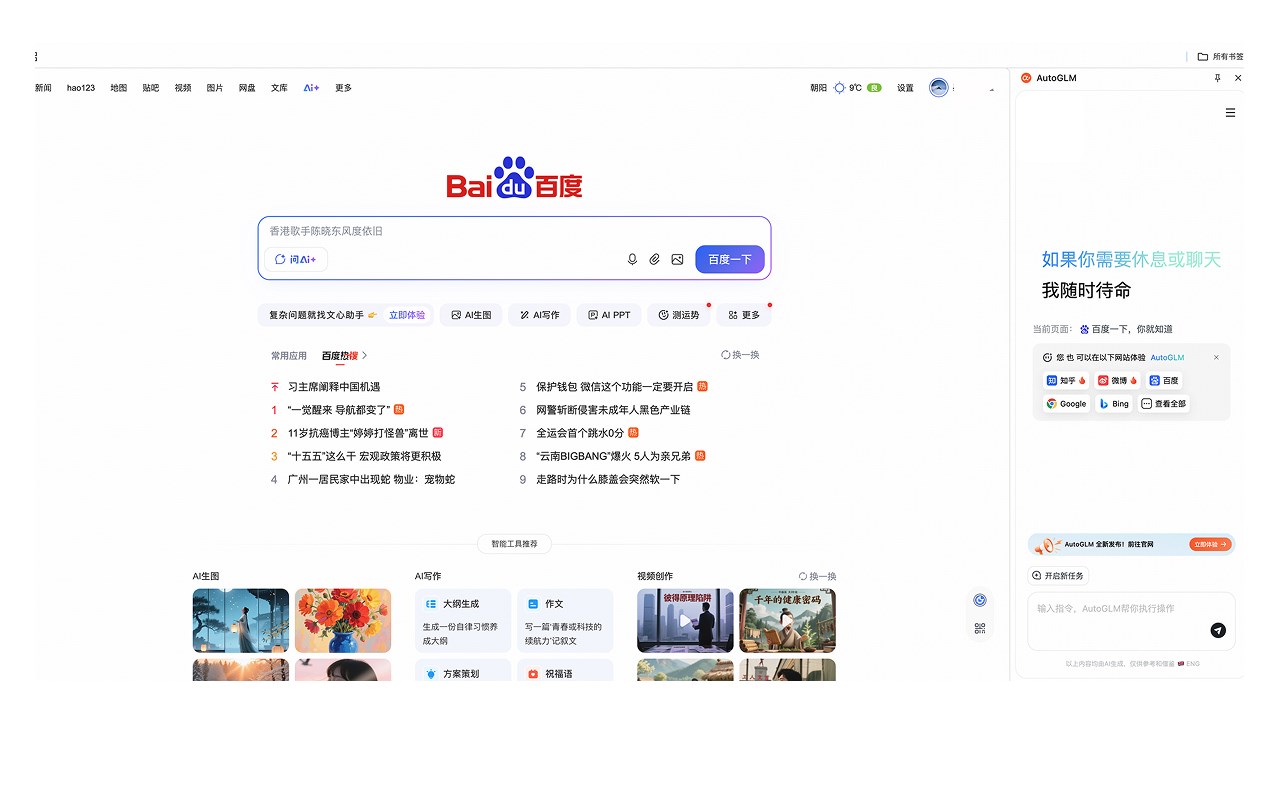Open the AI写作 tool chip
The image size is (1280, 800).
pyautogui.click(x=540, y=315)
